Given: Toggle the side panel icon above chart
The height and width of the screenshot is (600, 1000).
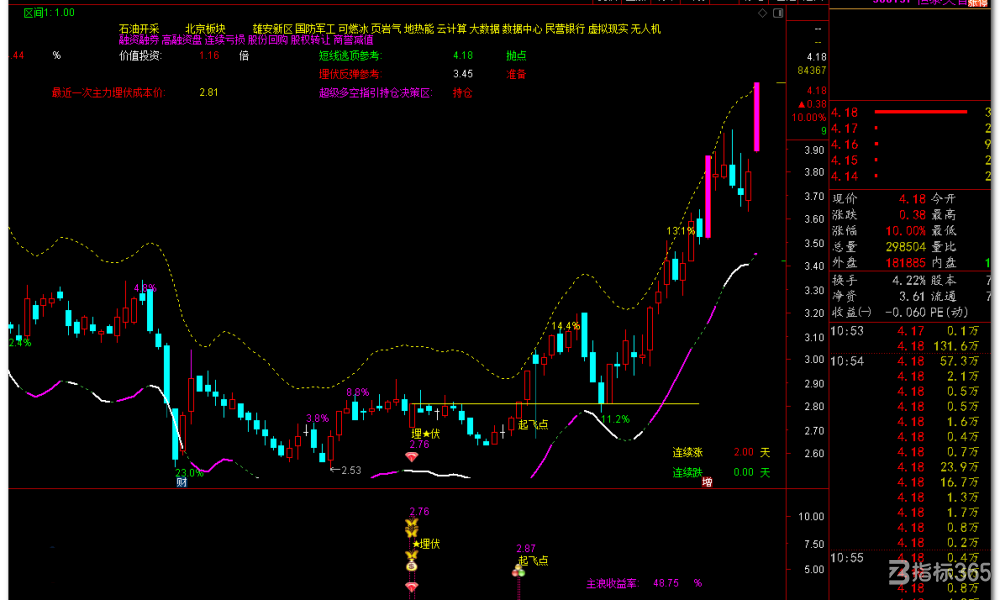Looking at the screenshot, I should (x=778, y=13).
